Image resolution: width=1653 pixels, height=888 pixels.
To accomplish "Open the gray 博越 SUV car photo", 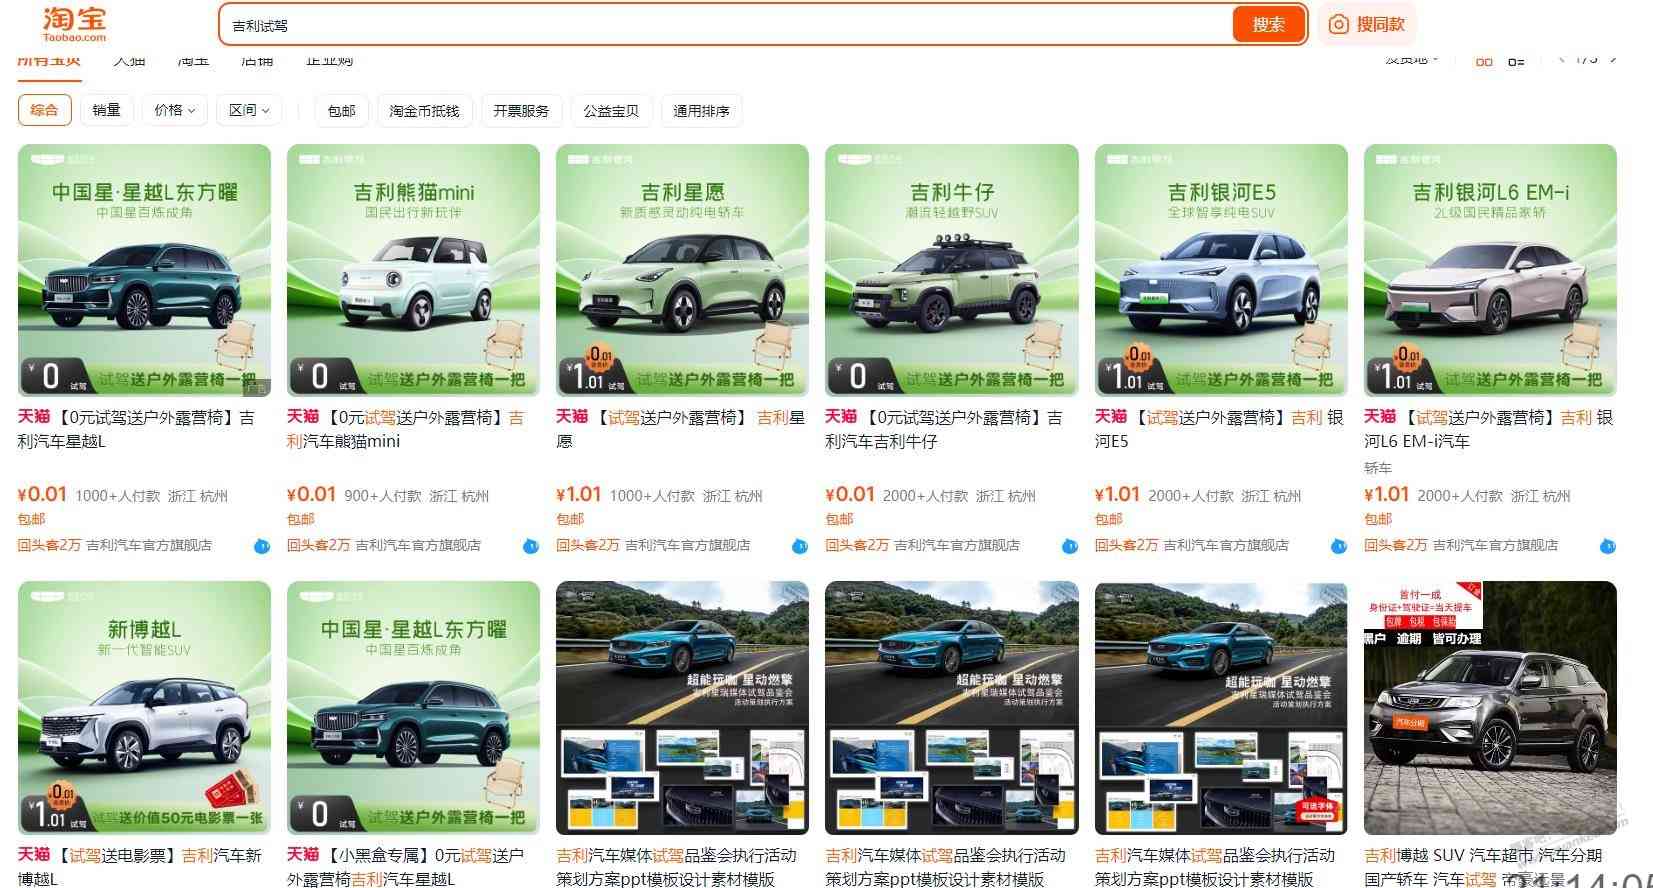I will 1490,708.
